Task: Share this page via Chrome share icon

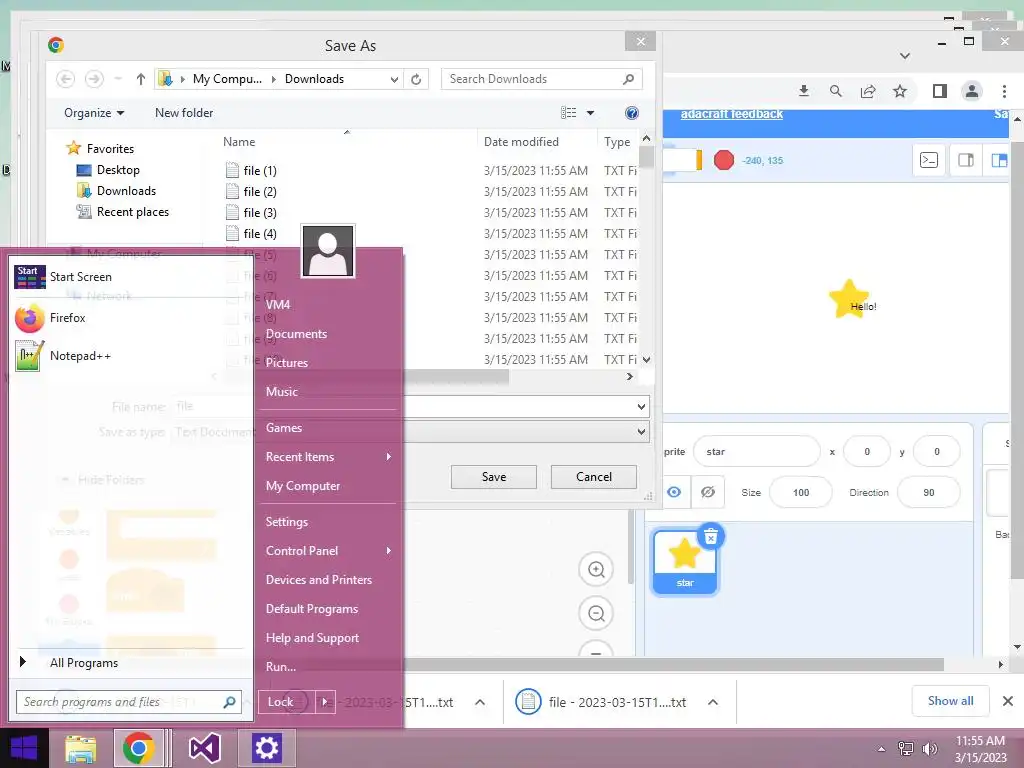Action: (x=868, y=91)
